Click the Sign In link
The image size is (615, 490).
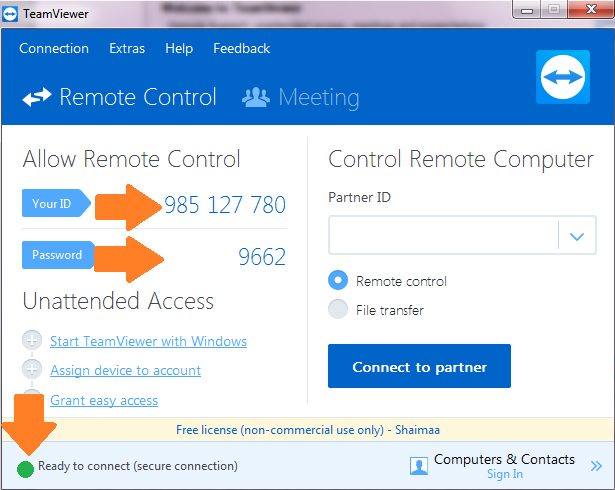[x=505, y=474]
